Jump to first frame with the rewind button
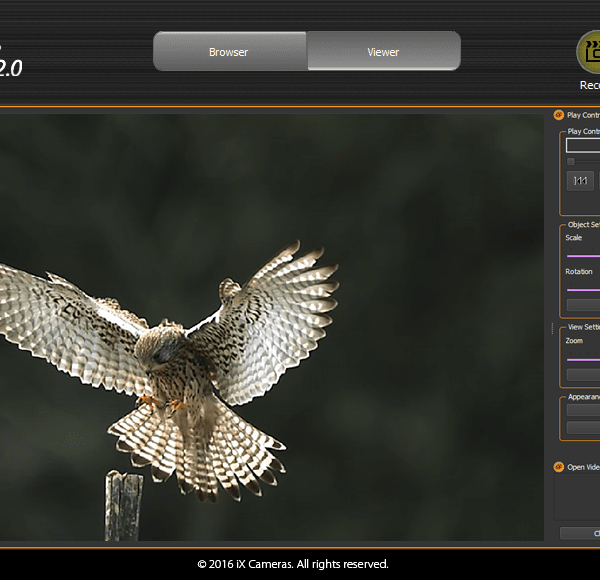This screenshot has height=580, width=600. point(580,181)
